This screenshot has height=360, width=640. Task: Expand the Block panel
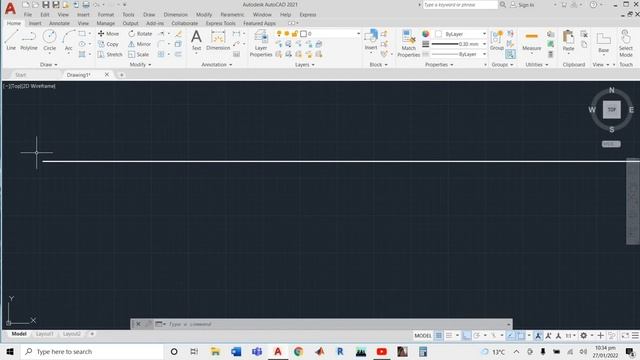378,64
